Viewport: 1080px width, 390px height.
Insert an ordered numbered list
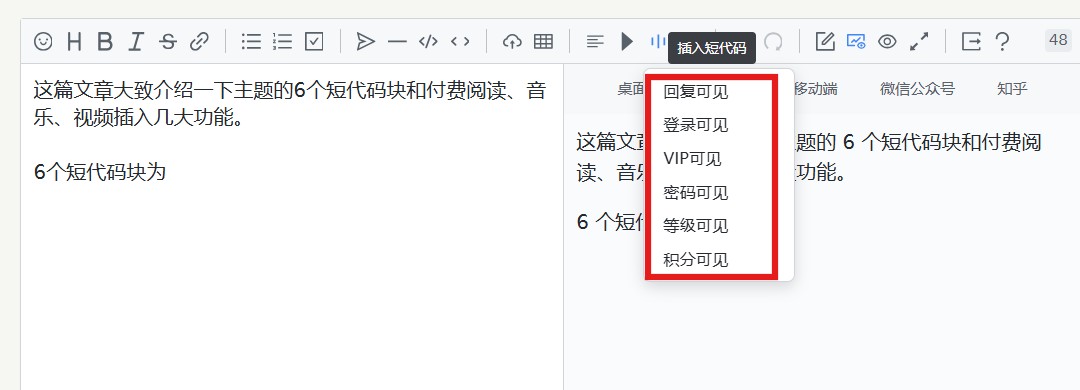pos(282,42)
